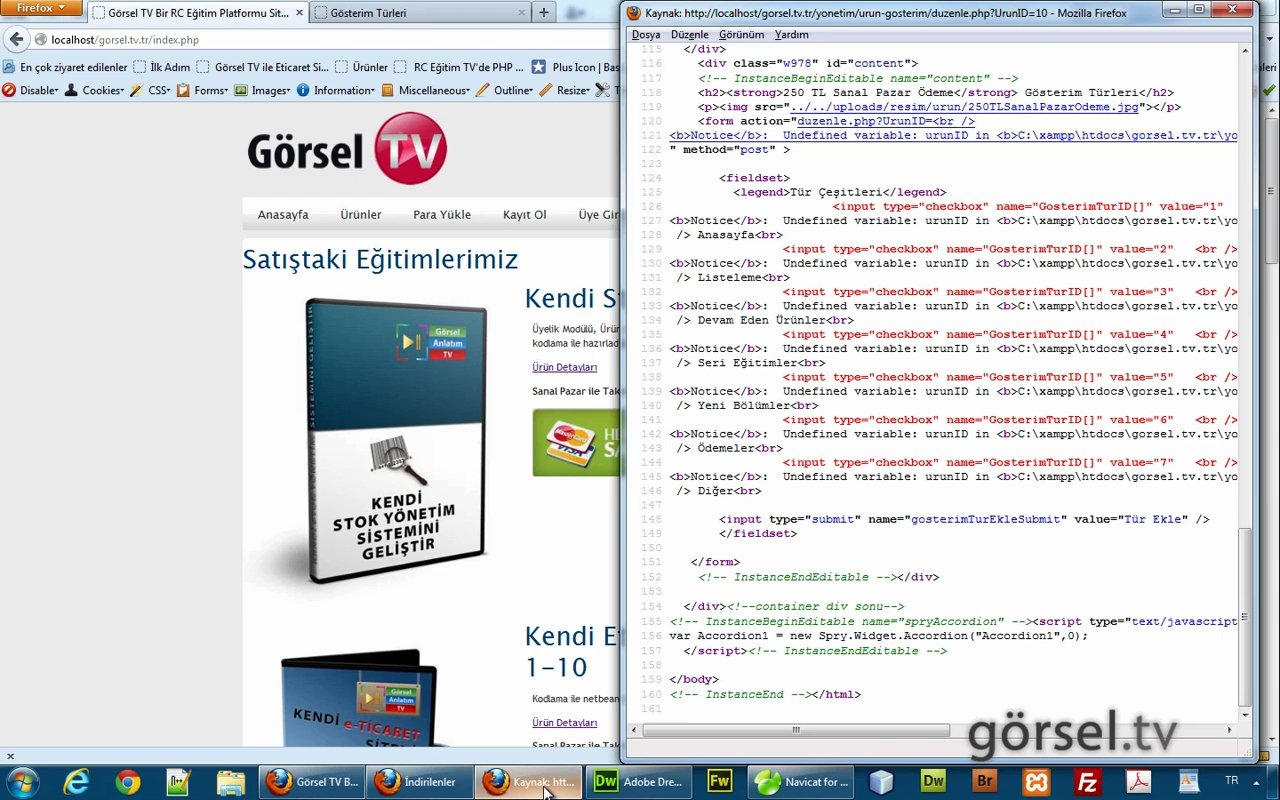1280x800 pixels.
Task: Open Windows Explorer from the taskbar
Action: (231, 781)
